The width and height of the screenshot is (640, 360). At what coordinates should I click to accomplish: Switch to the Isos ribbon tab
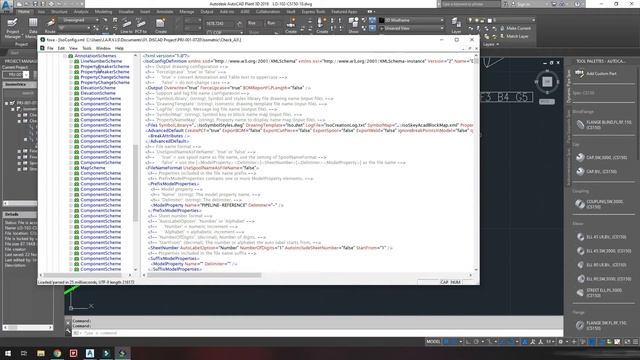41,12
